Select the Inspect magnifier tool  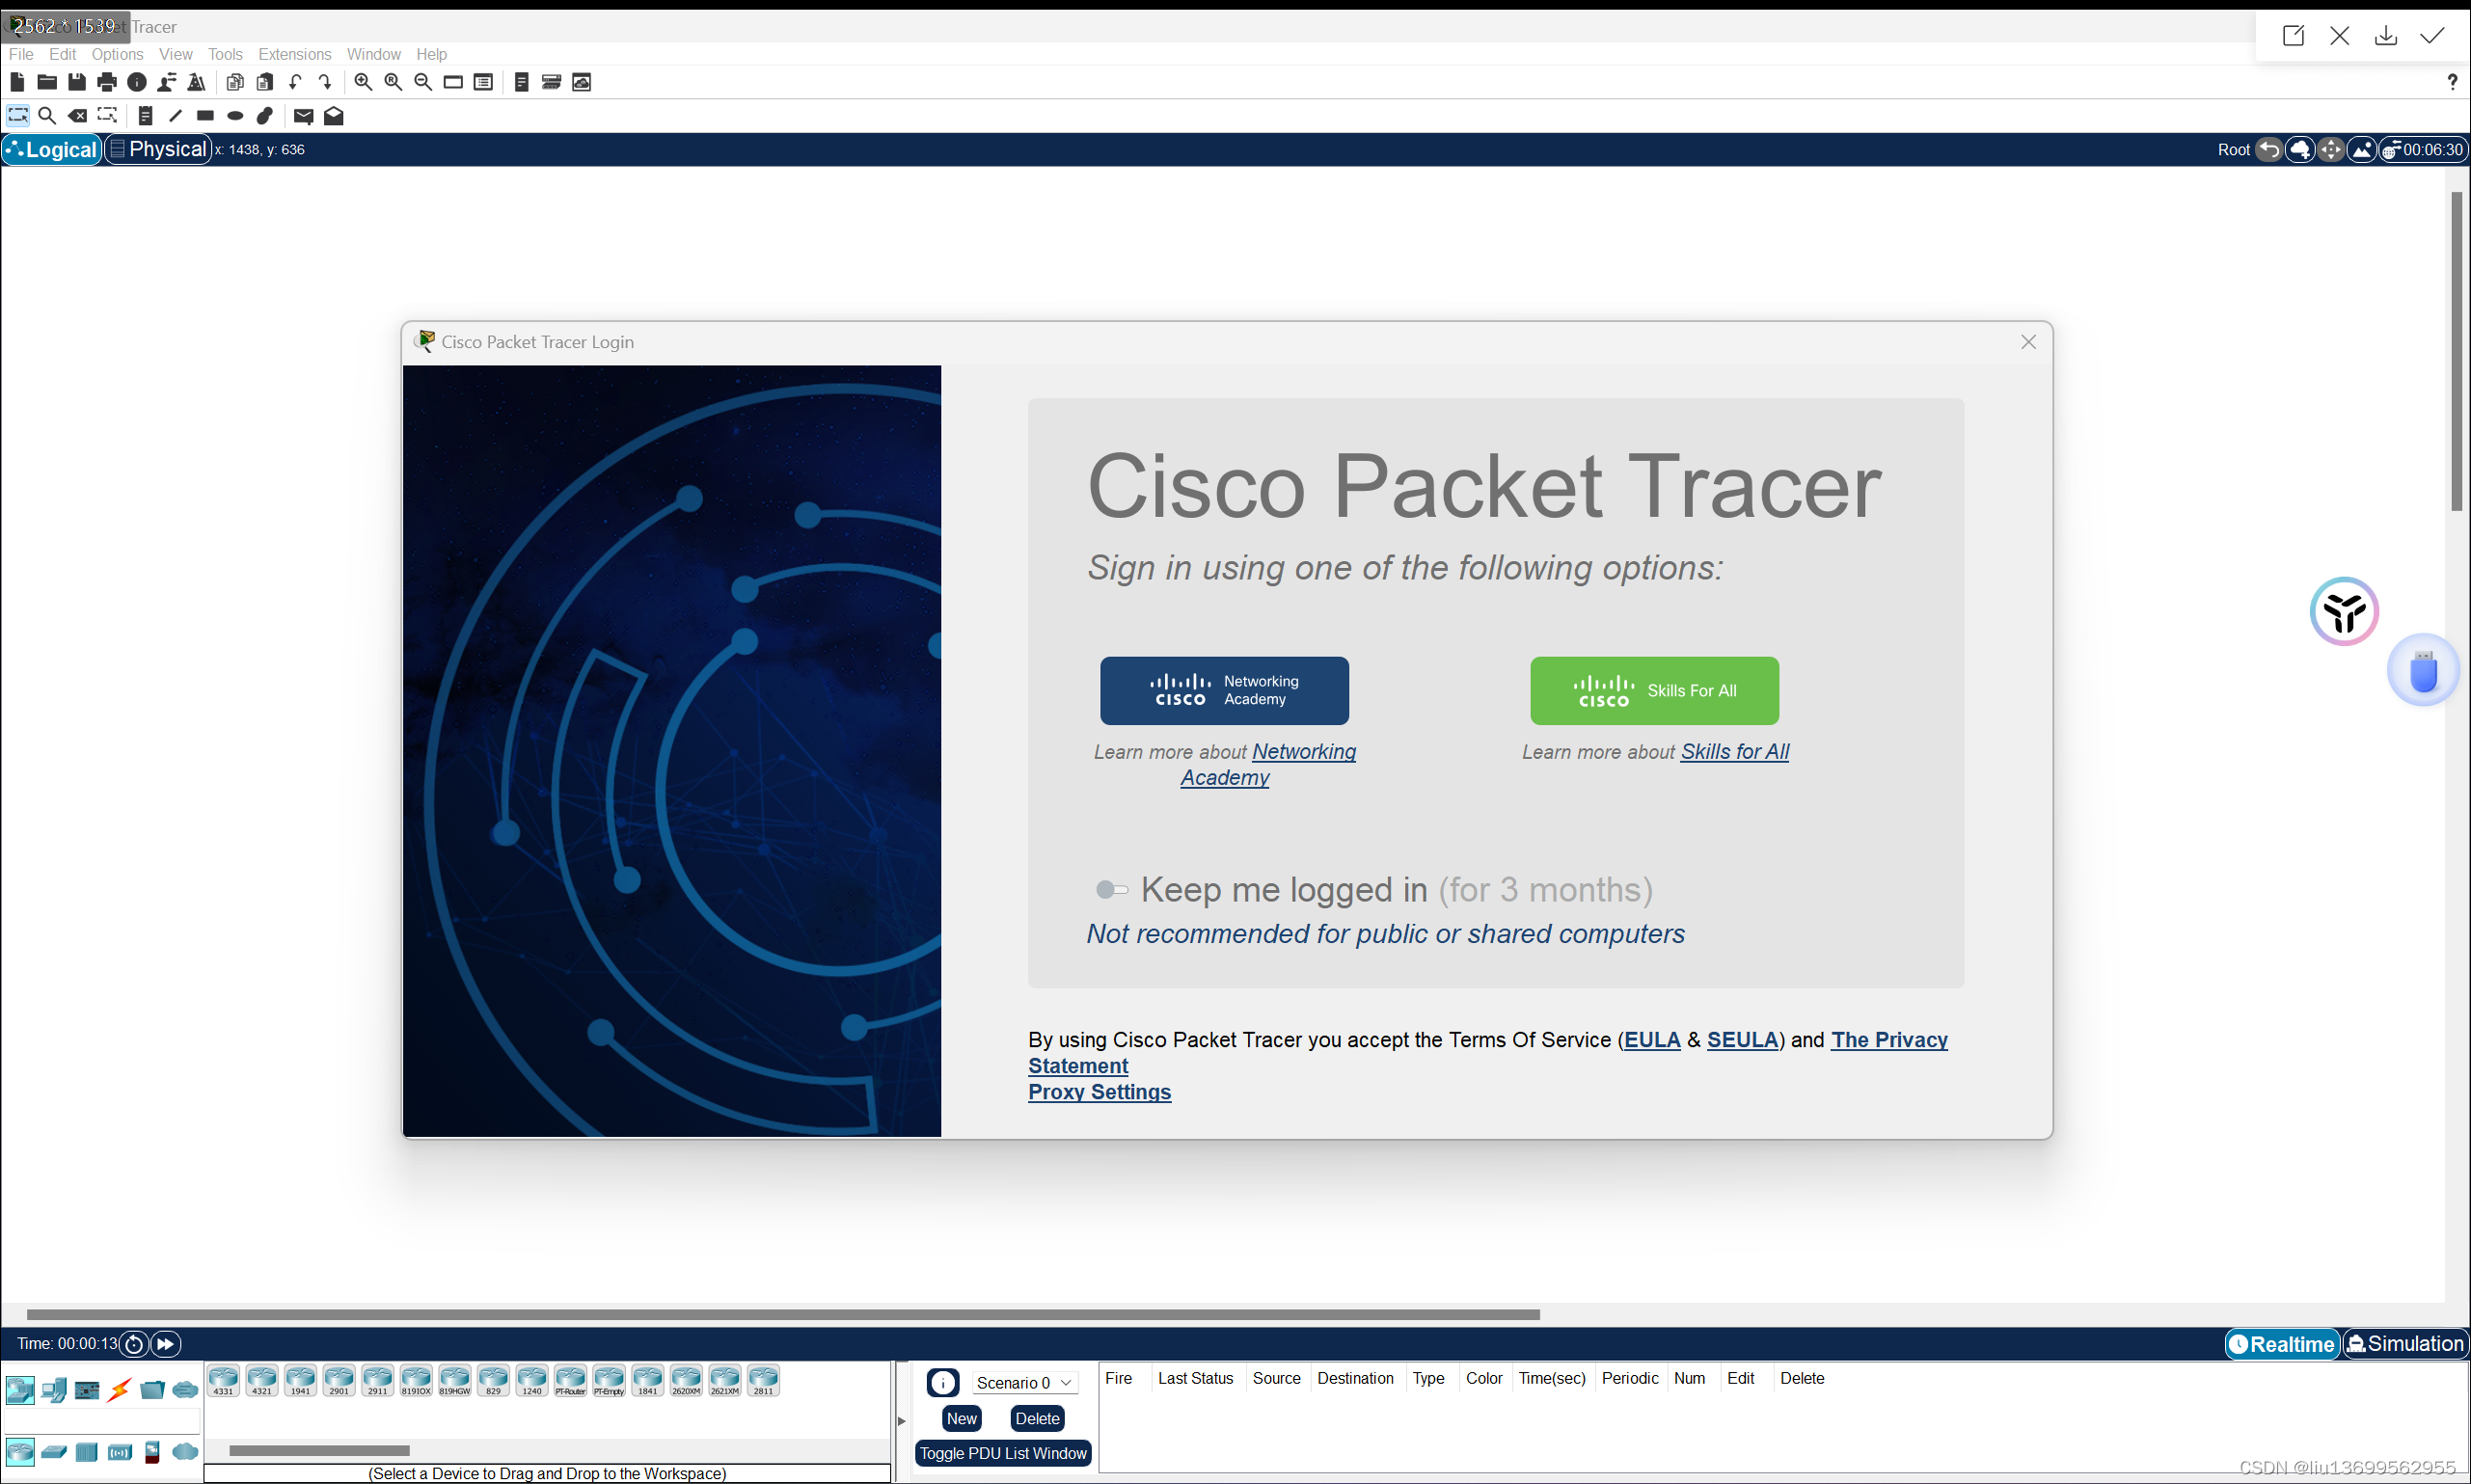pos(47,116)
